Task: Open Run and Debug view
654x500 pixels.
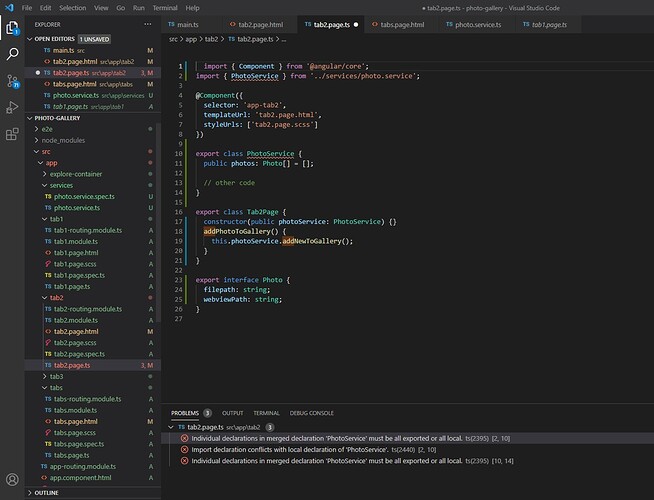Action: (x=12, y=107)
